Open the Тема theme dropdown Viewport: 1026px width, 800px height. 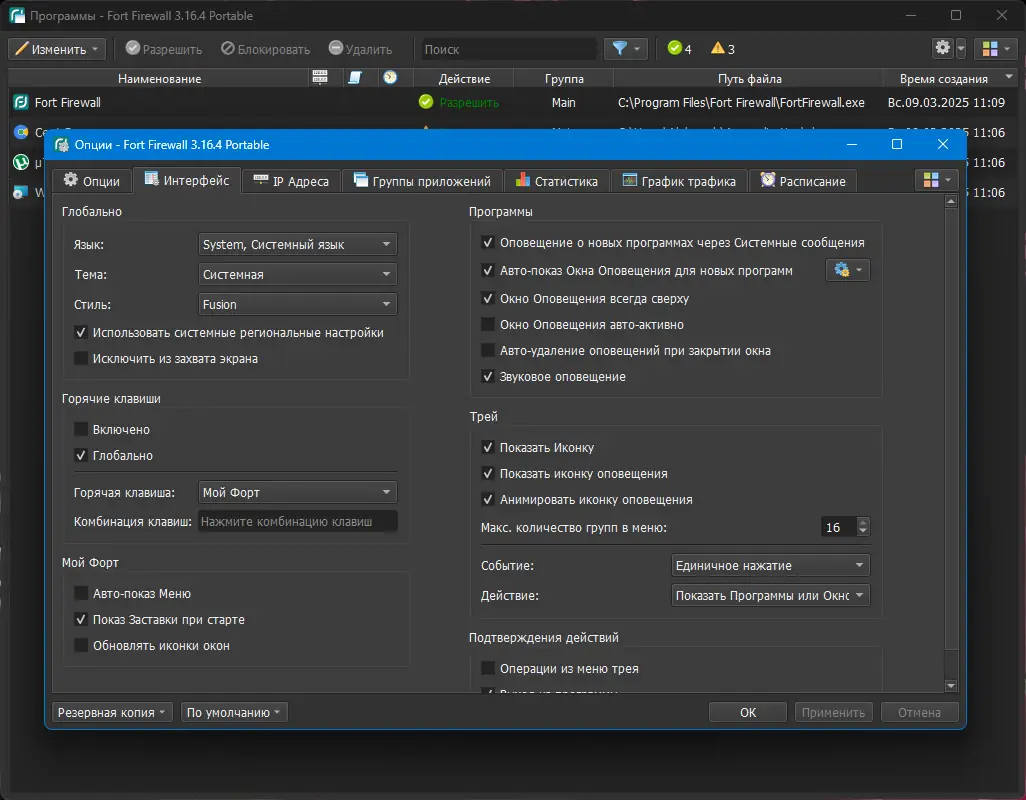point(297,274)
